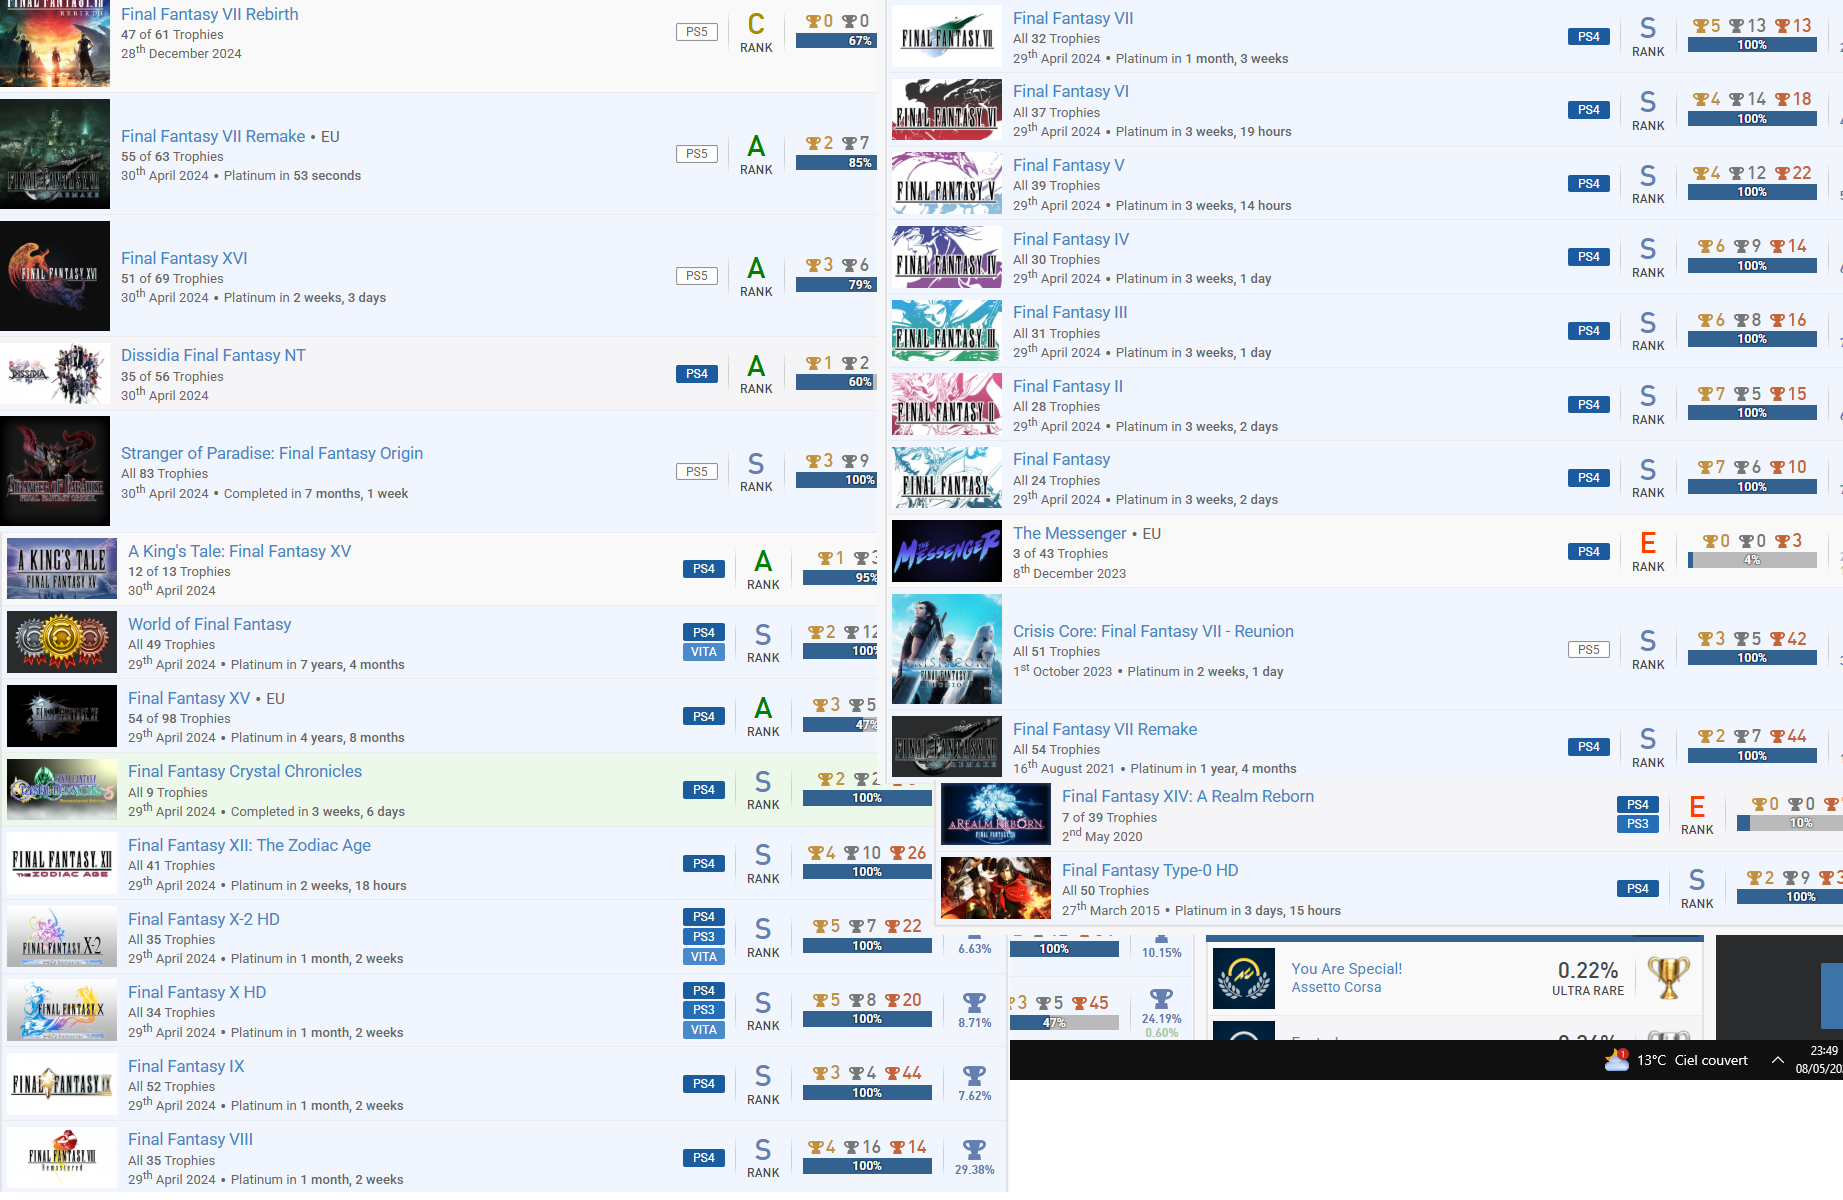The height and width of the screenshot is (1200, 1843).
Task: Open the Final Fantasy VII Rebirth link
Action: point(209,14)
